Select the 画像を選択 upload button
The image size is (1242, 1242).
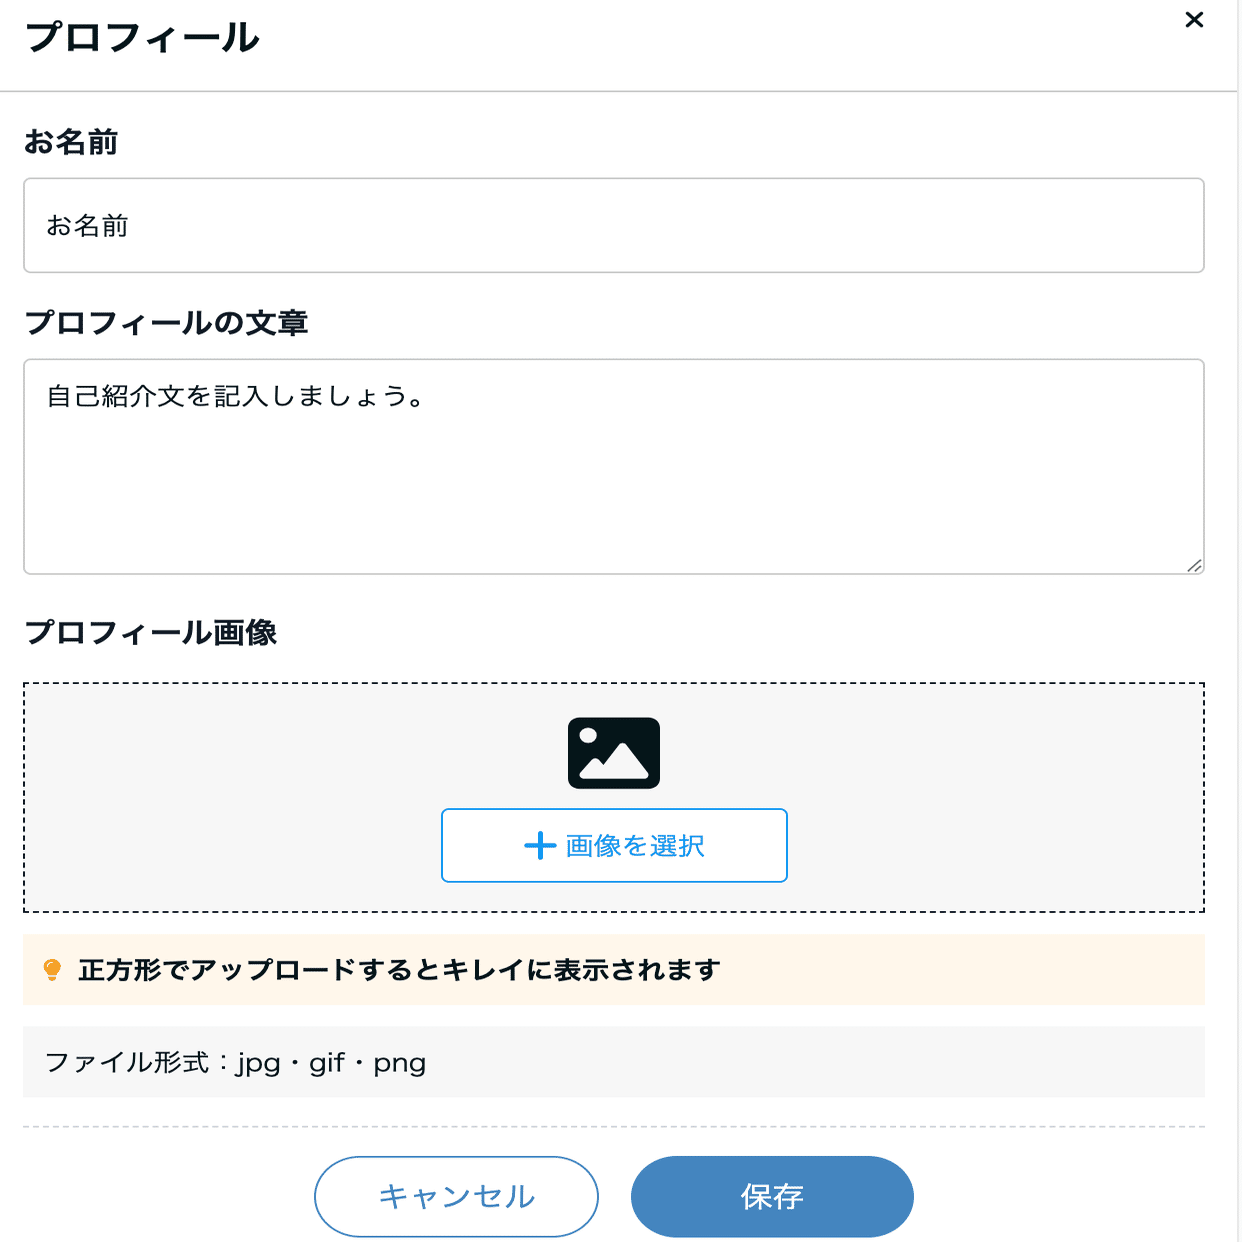pyautogui.click(x=614, y=845)
